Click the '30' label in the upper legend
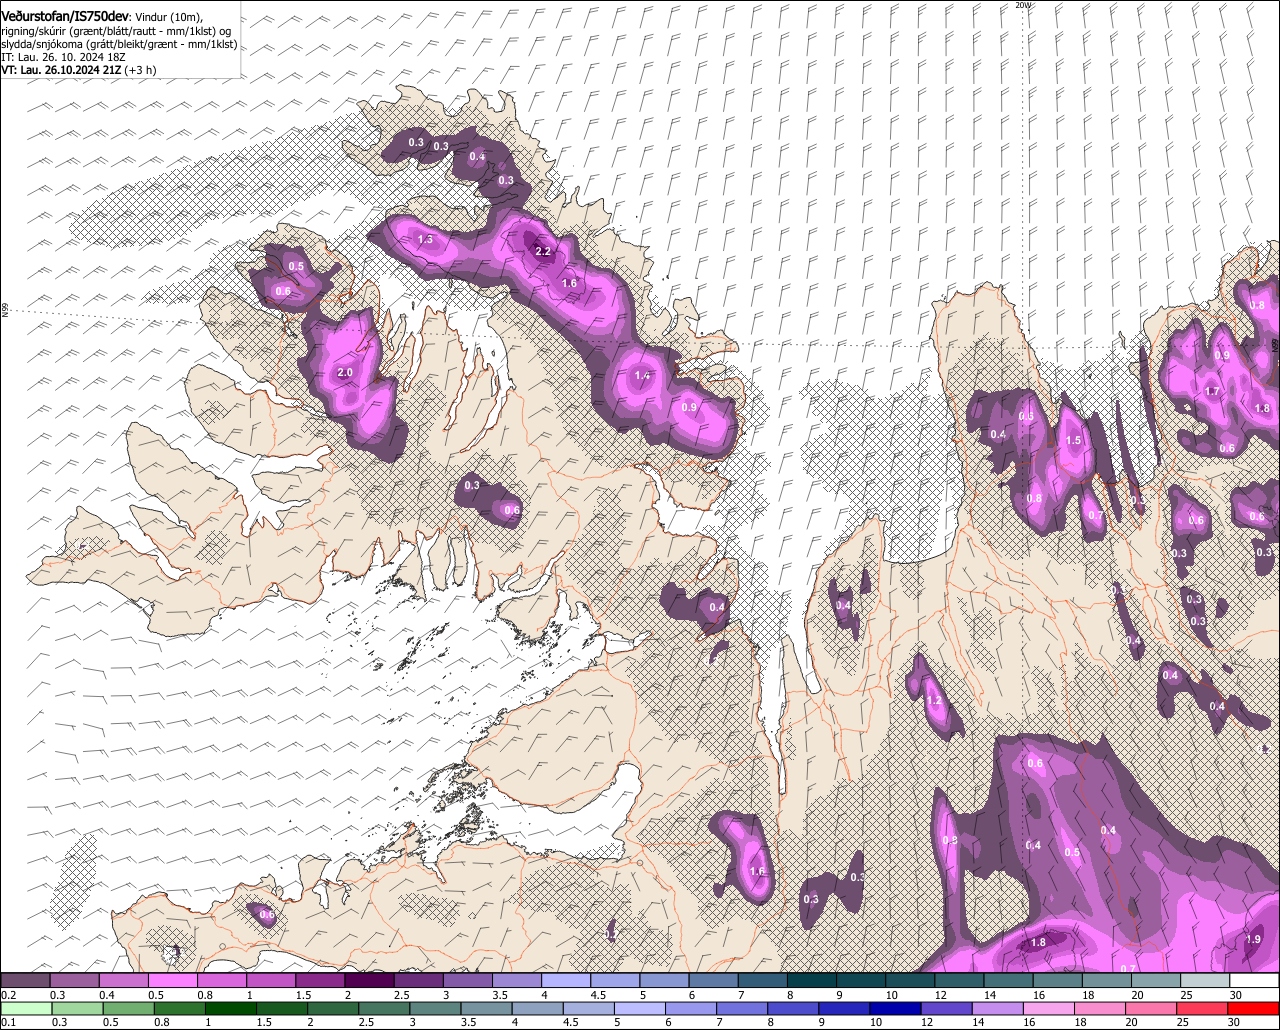The image size is (1280, 1030). 1236,995
